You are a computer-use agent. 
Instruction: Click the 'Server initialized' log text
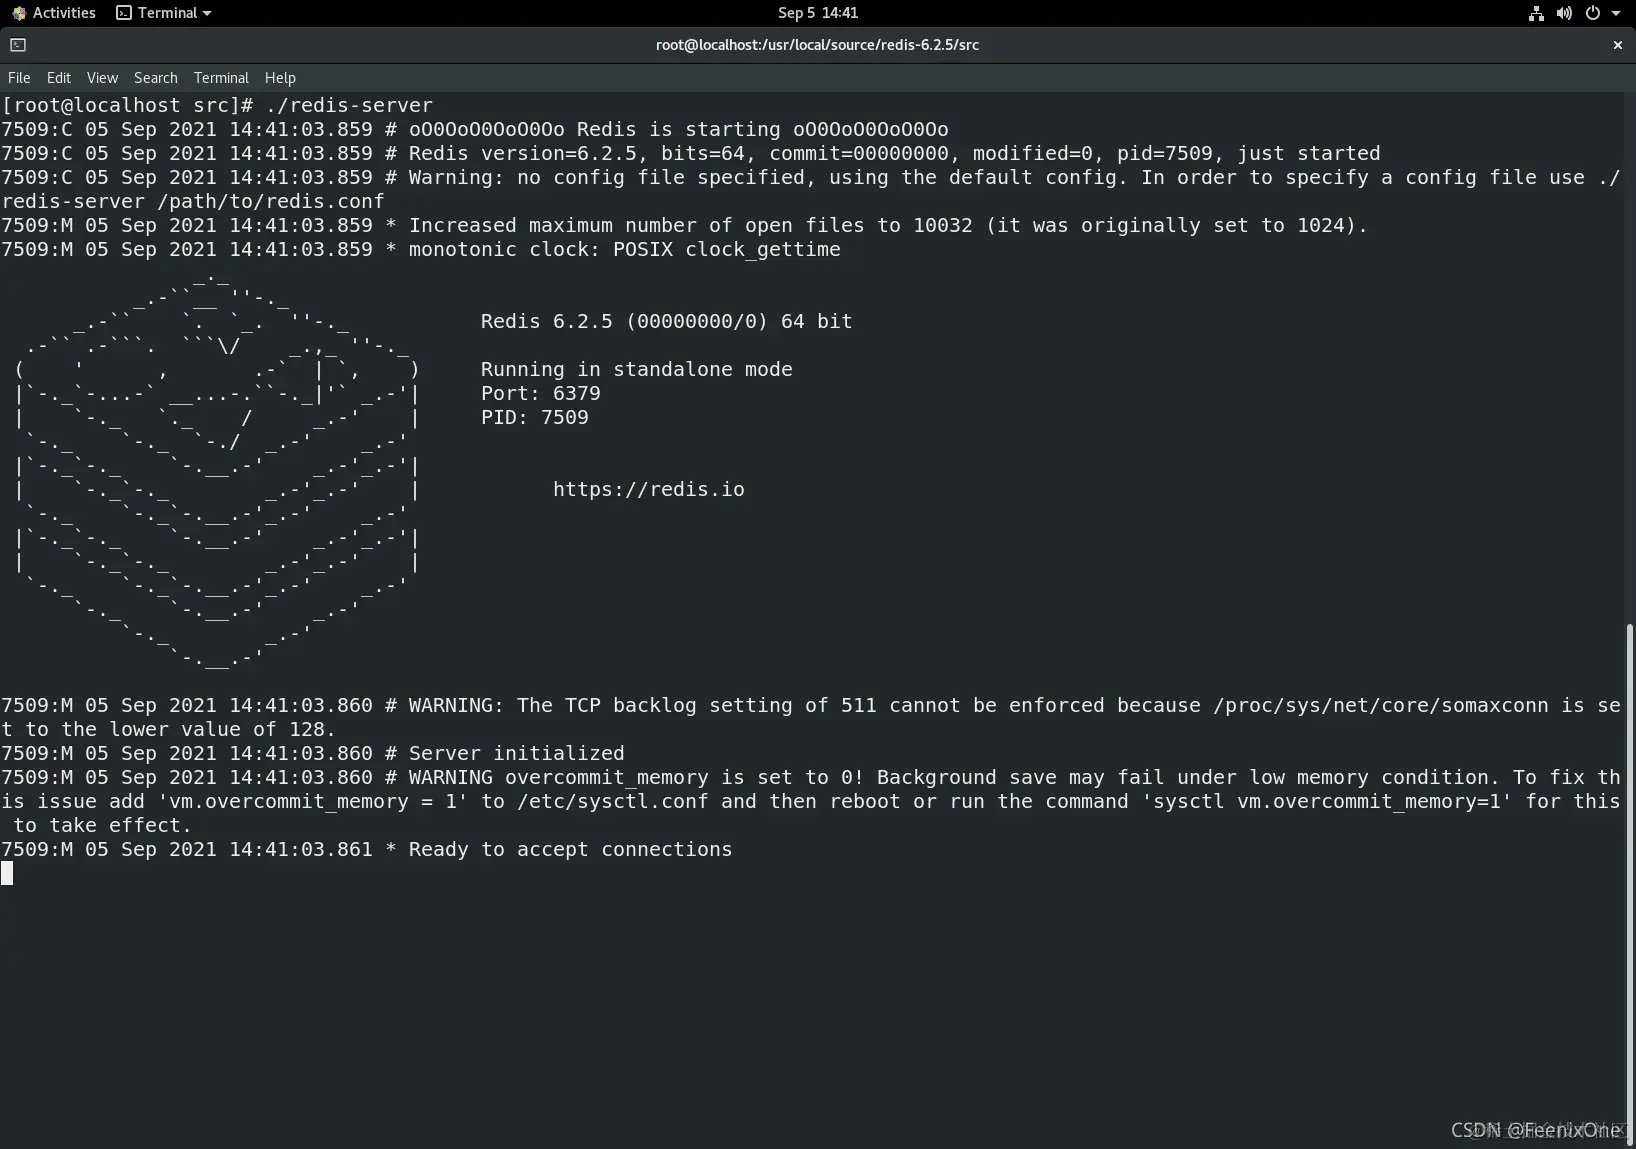(x=516, y=753)
